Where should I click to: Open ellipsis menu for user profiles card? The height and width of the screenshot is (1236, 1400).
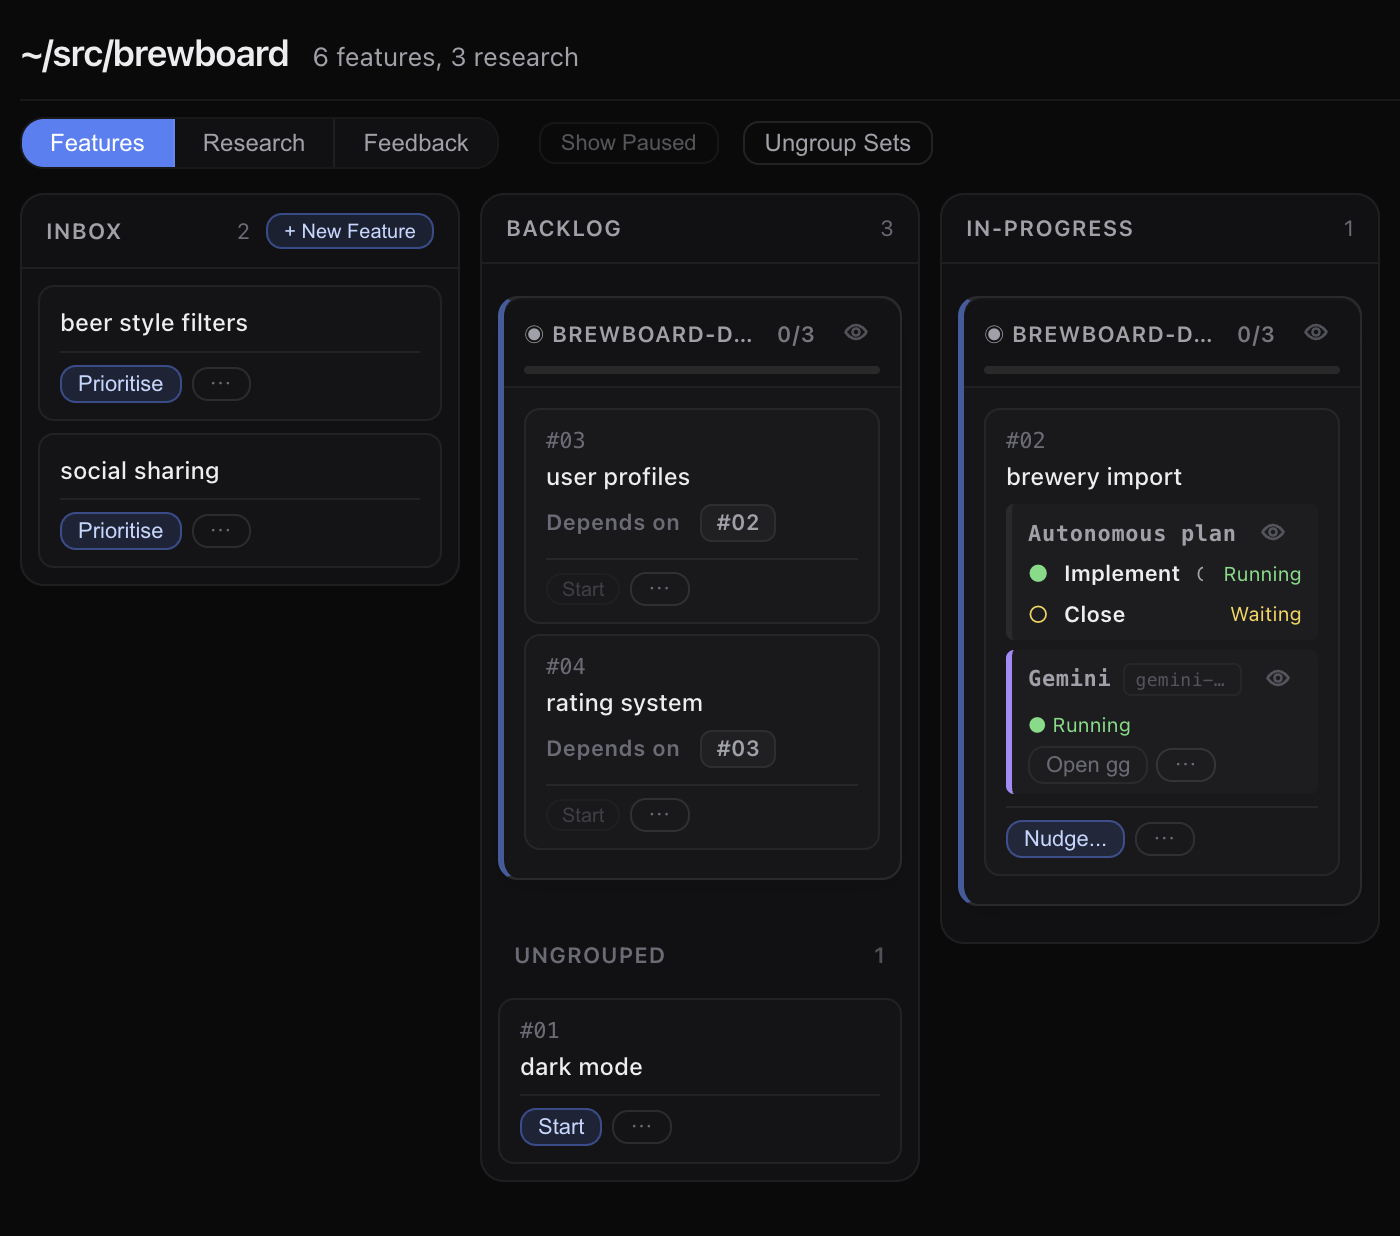pyautogui.click(x=659, y=589)
